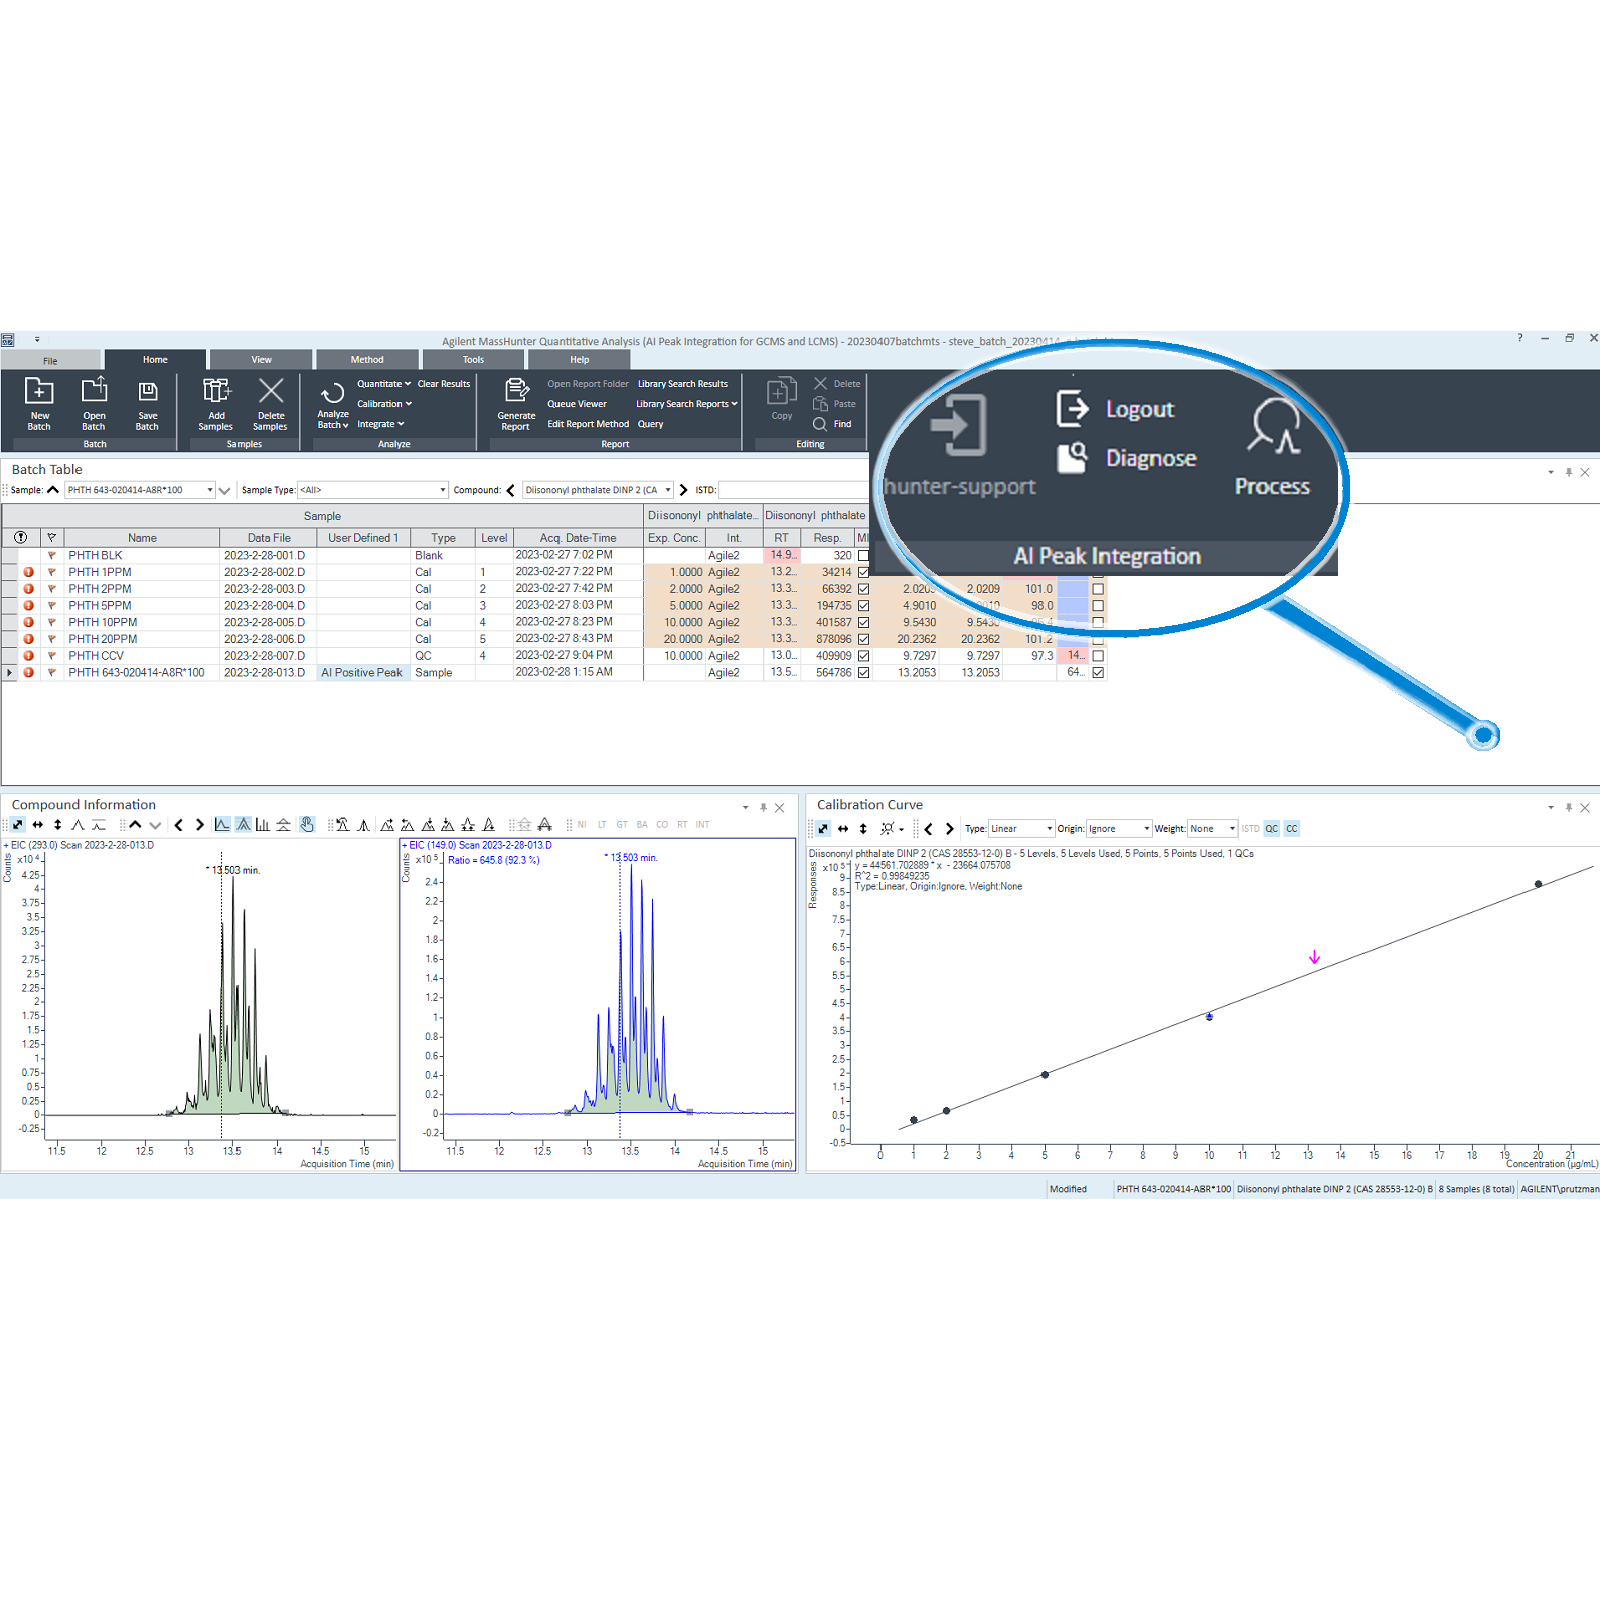Toggle the MI checkbox for response 409909

coord(863,656)
